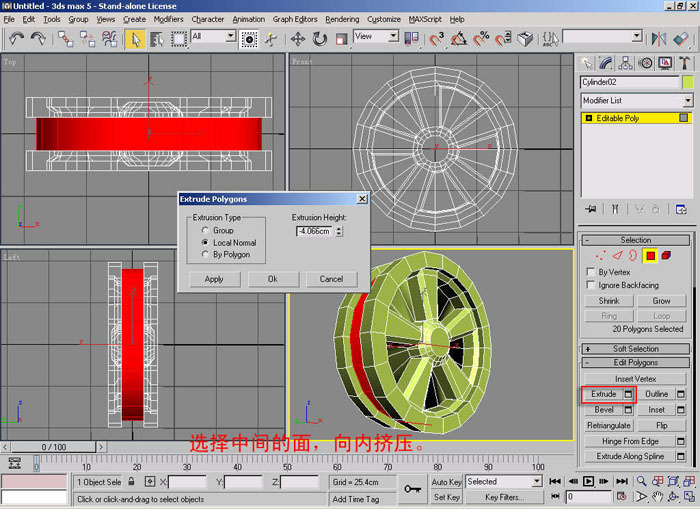Click the Shrink selection button
This screenshot has width=700, height=509.
pyautogui.click(x=609, y=301)
